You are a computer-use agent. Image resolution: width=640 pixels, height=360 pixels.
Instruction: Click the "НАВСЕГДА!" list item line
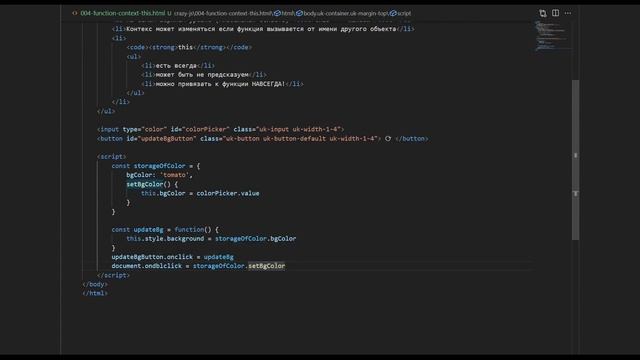coord(222,84)
